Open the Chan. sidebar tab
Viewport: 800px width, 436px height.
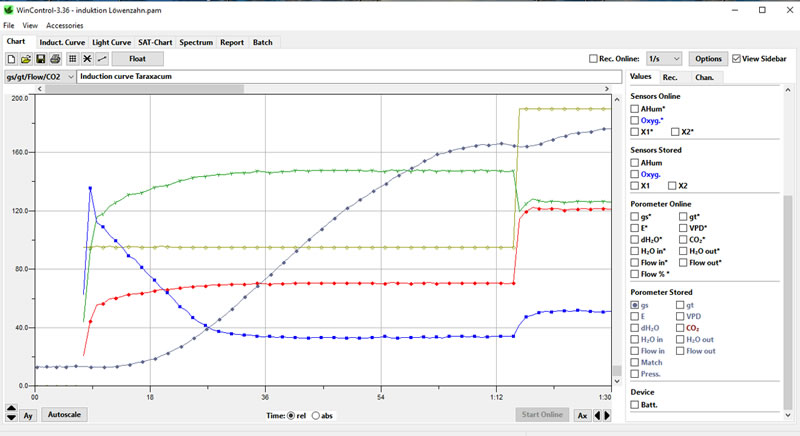704,77
